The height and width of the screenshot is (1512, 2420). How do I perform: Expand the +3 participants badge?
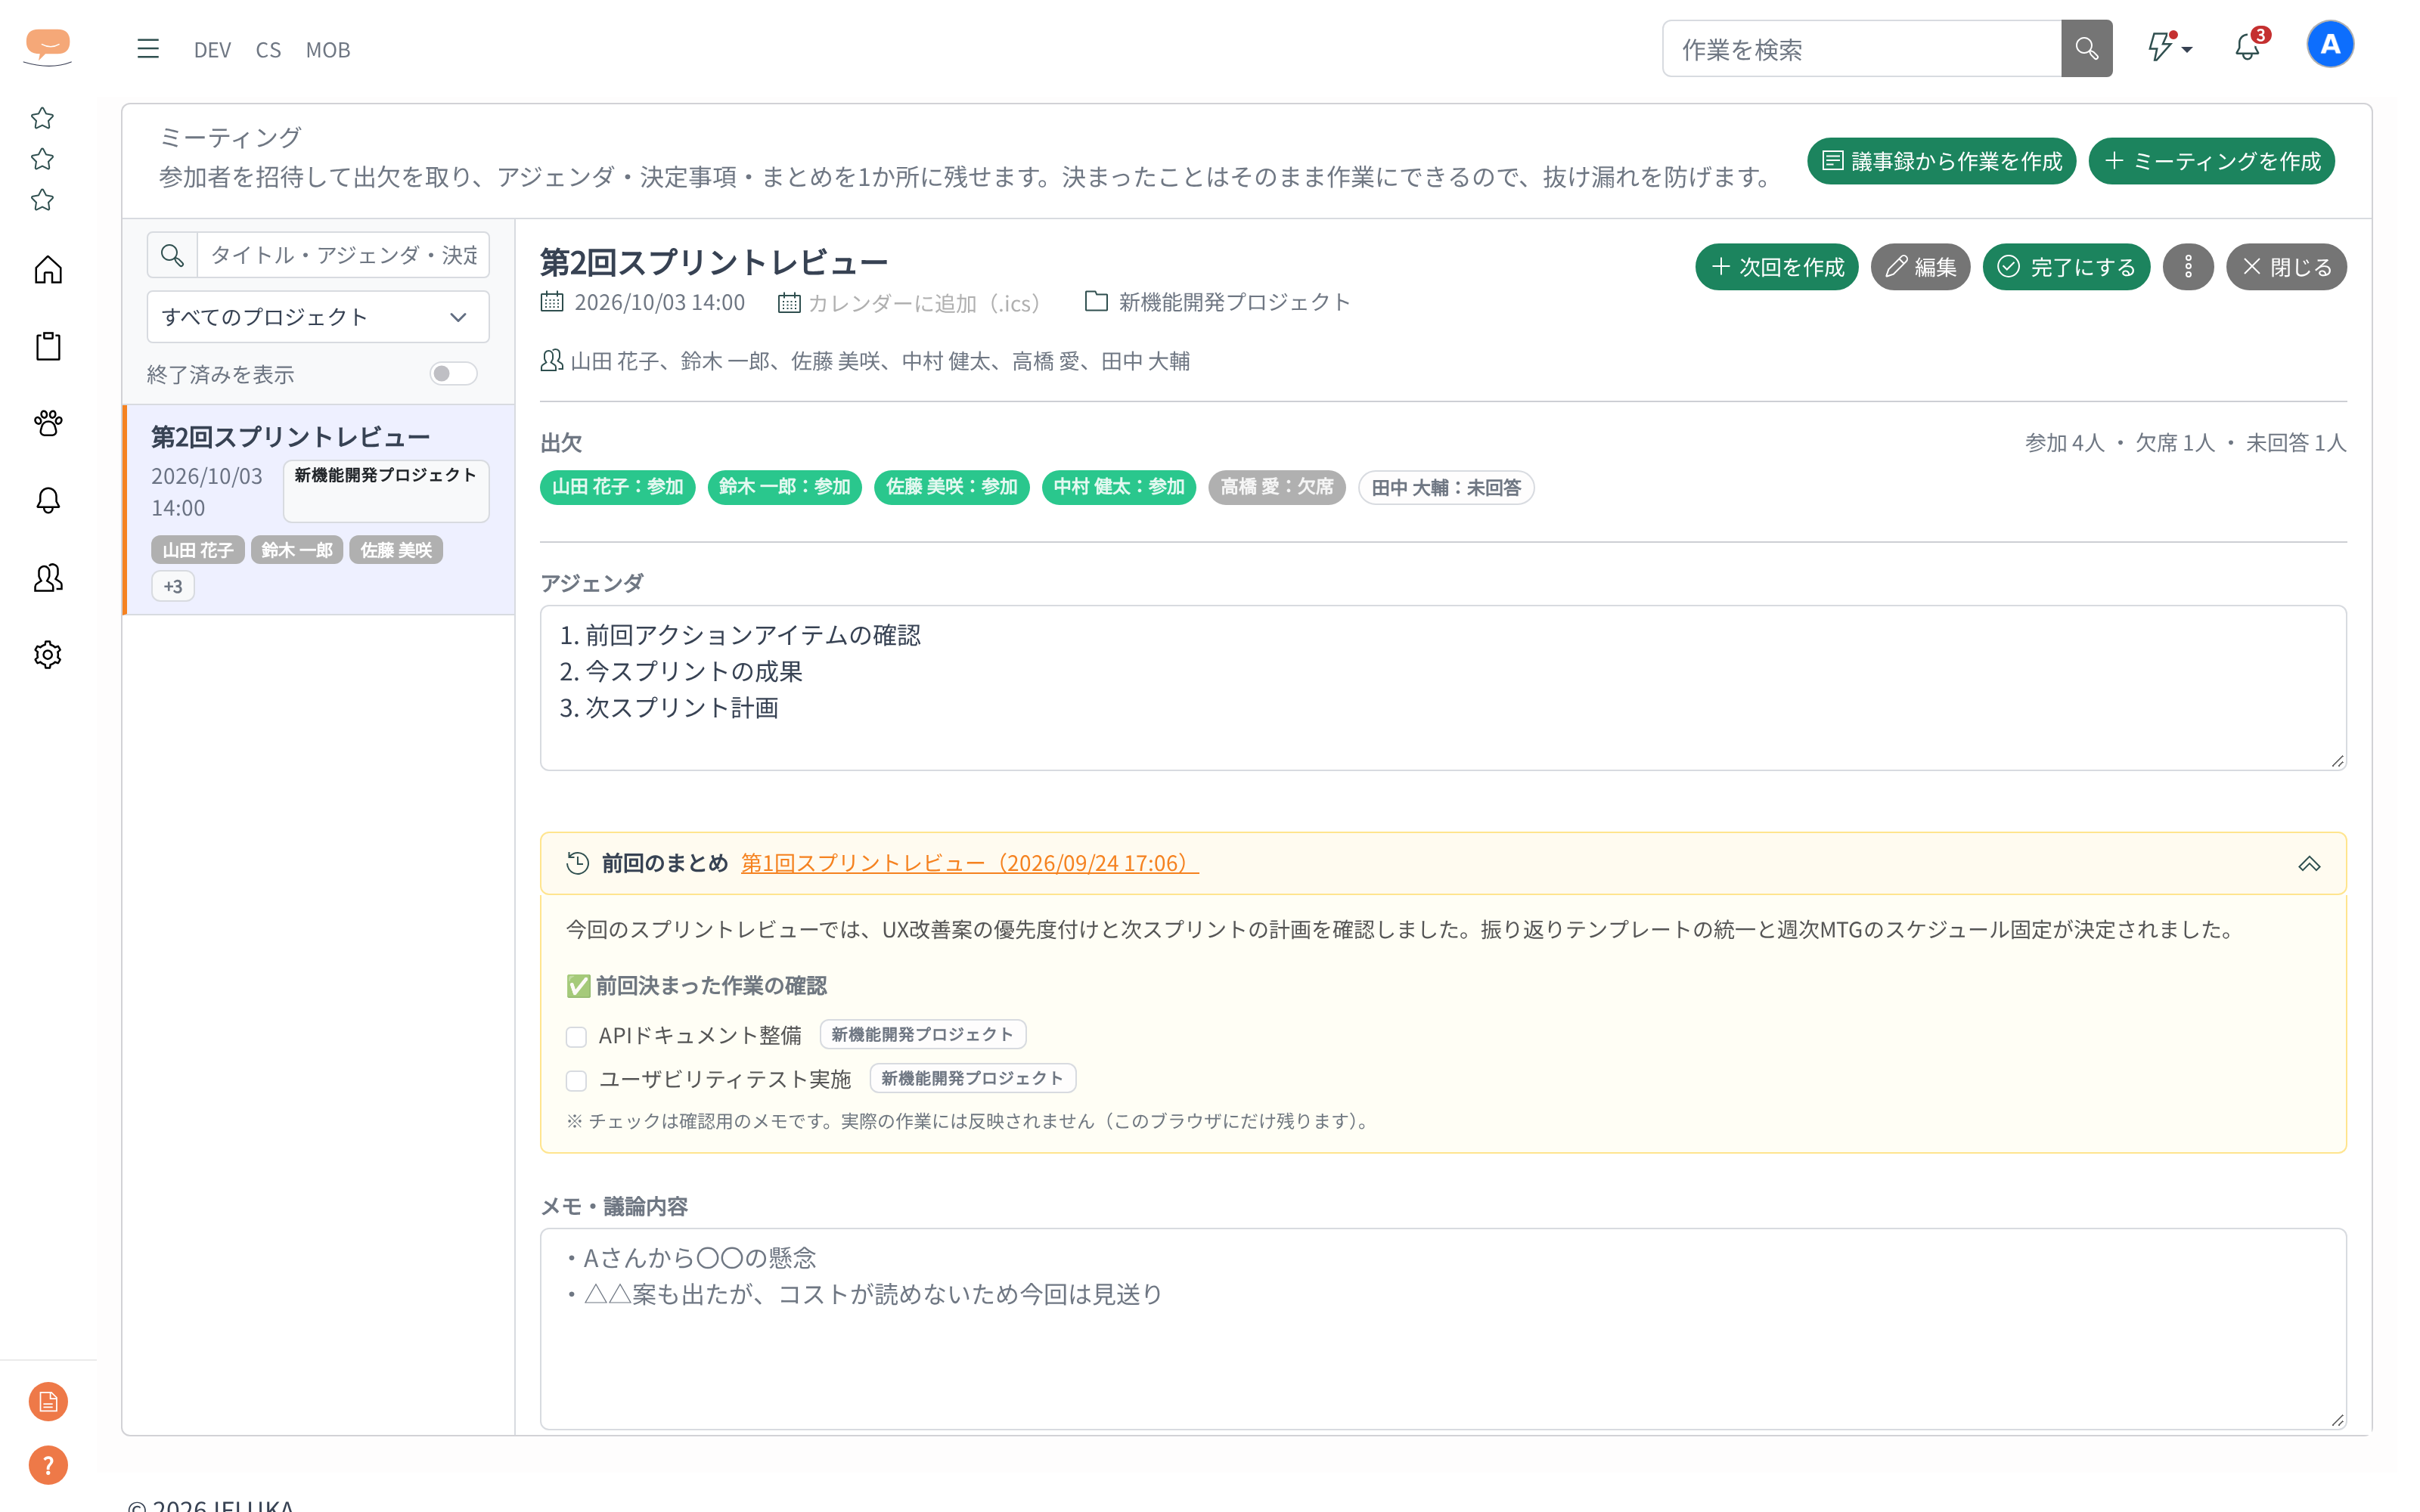[x=173, y=586]
